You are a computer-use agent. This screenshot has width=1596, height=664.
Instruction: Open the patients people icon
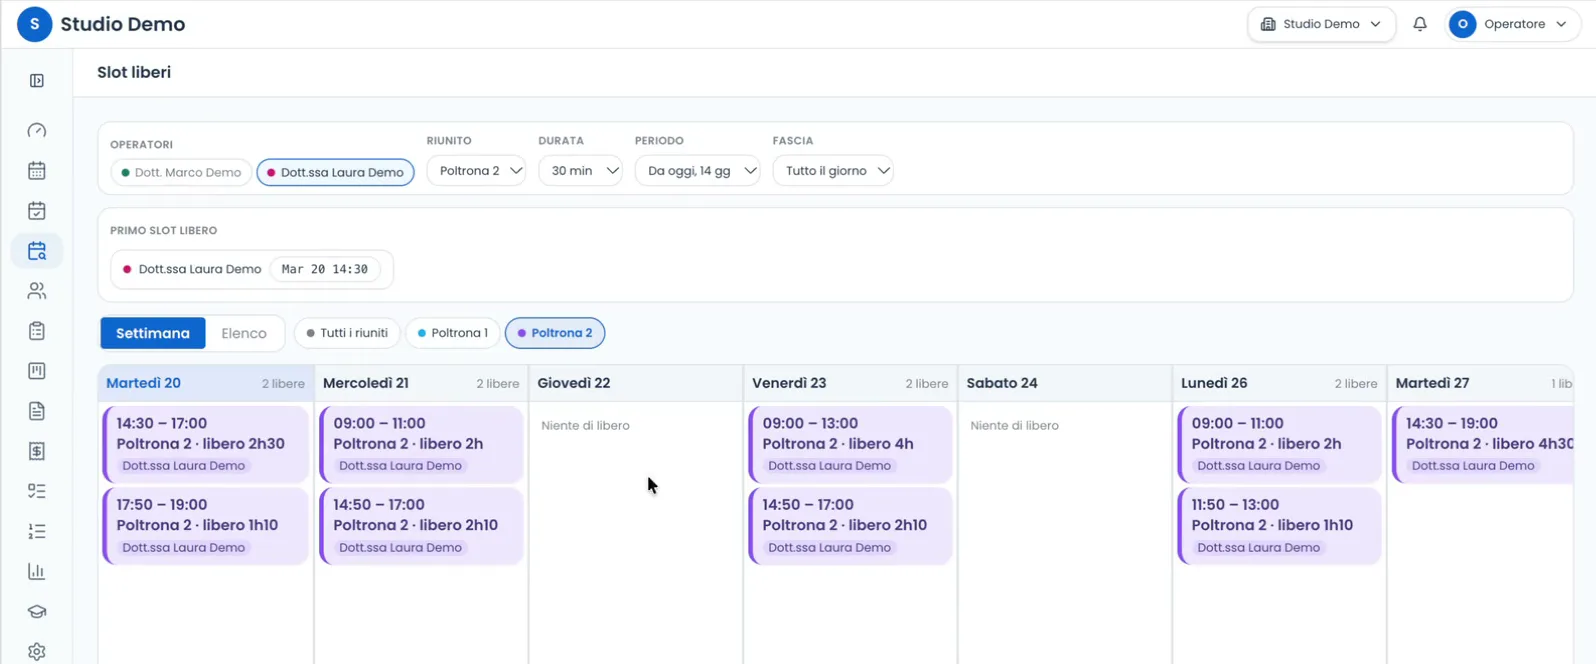[37, 291]
